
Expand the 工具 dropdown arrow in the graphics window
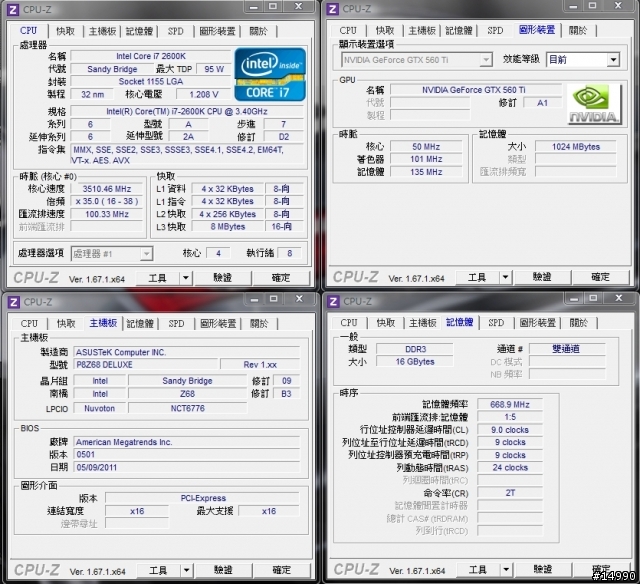(505, 278)
